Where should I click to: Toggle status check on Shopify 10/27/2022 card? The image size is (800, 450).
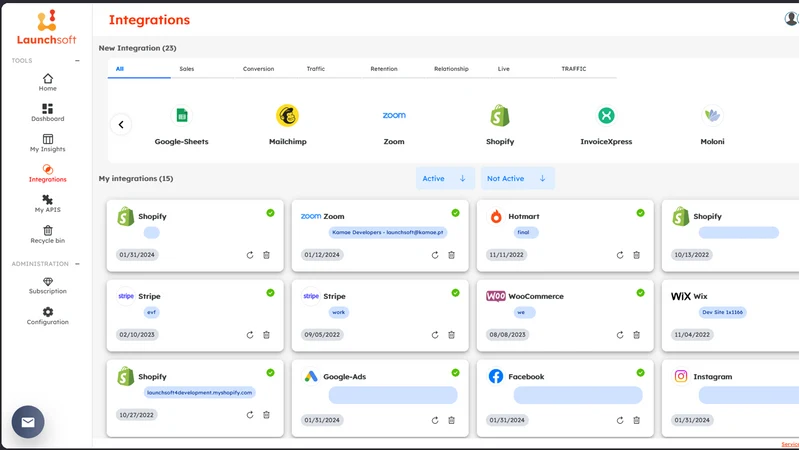(x=270, y=373)
